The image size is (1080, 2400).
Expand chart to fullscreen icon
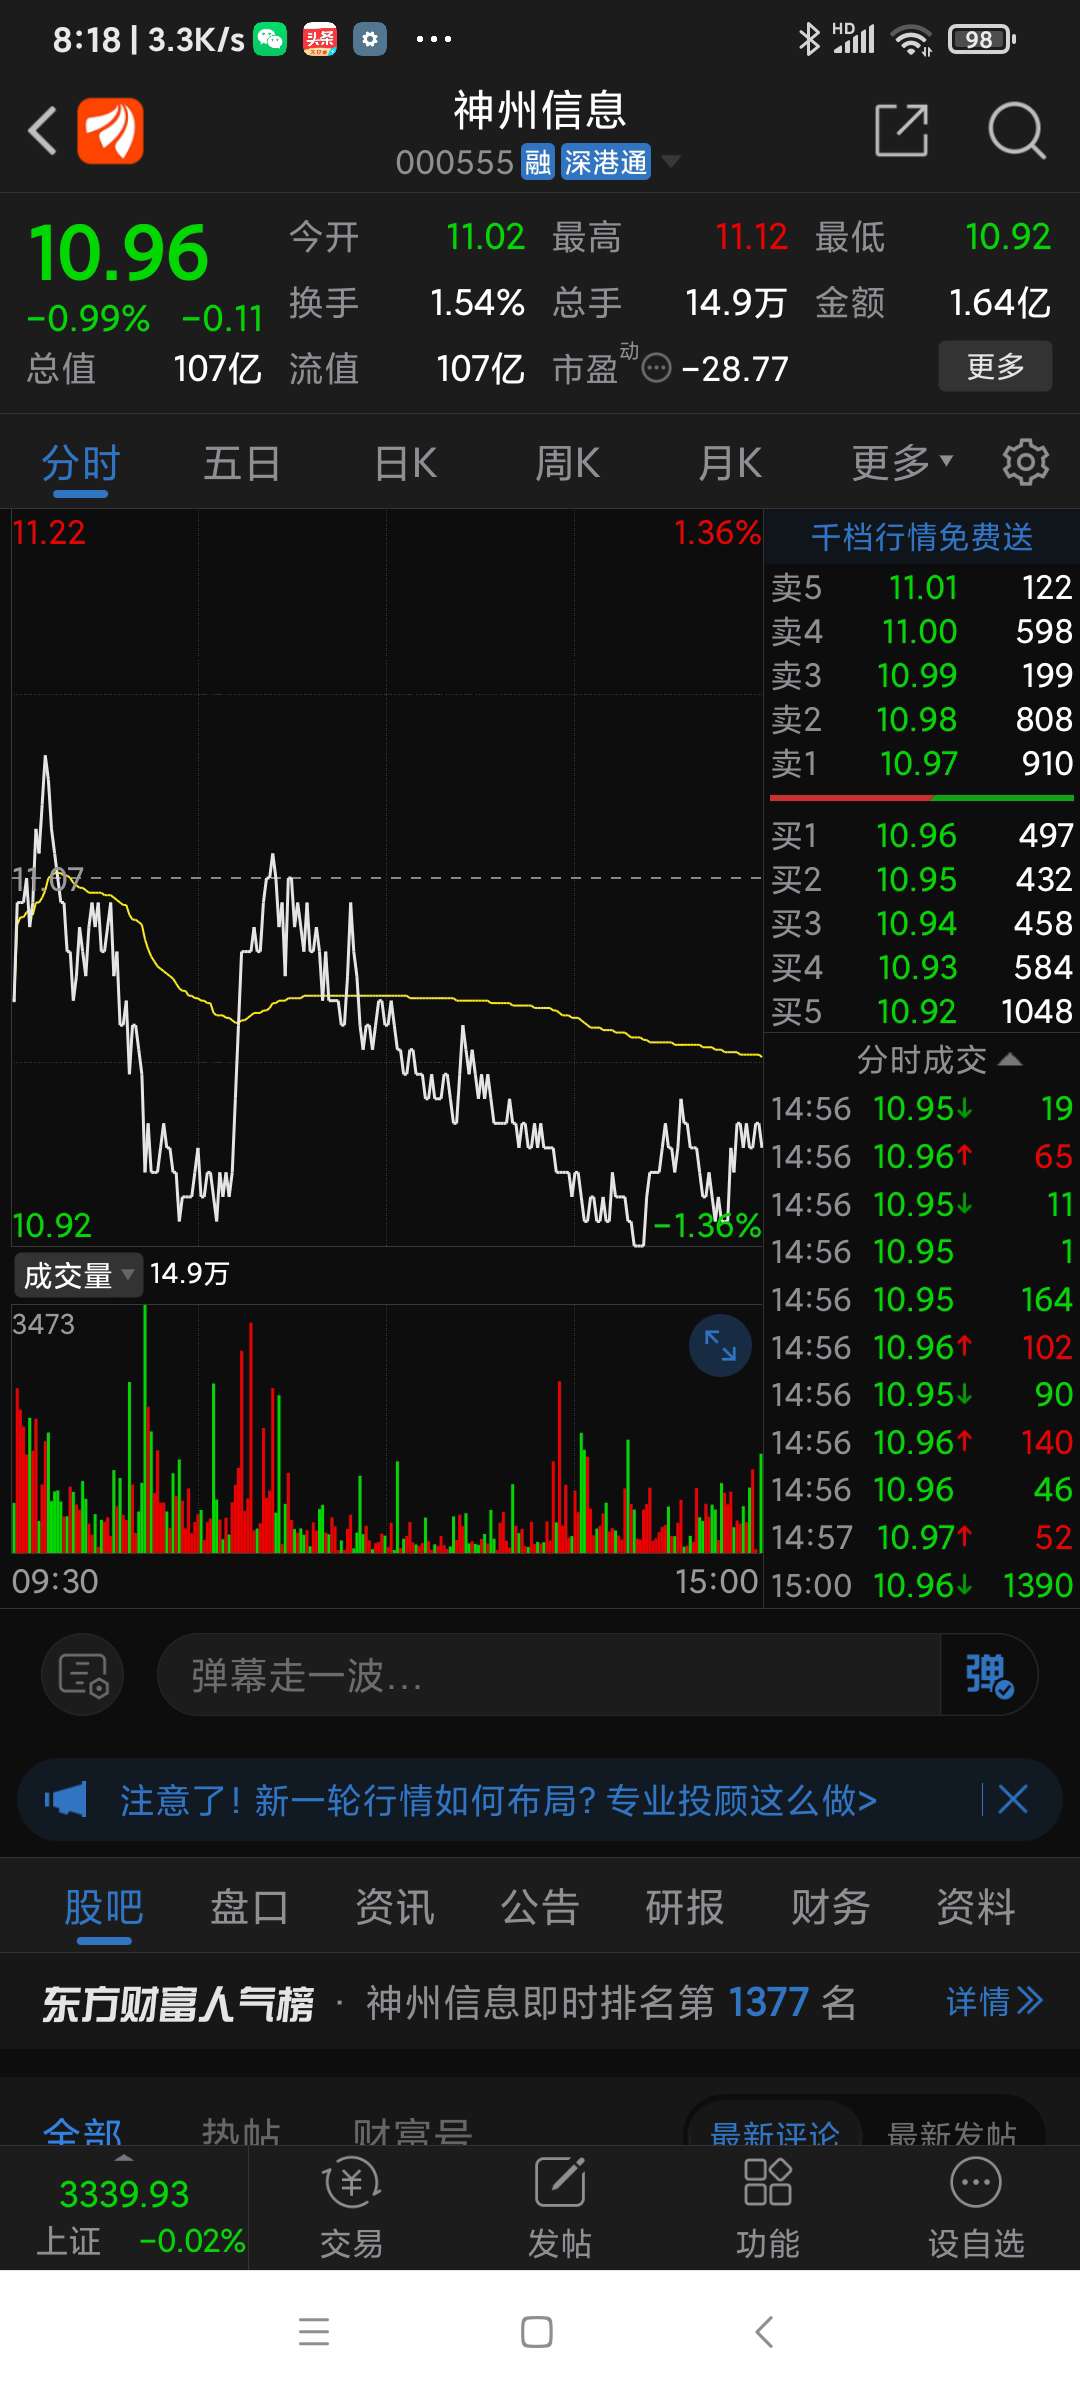click(720, 1346)
